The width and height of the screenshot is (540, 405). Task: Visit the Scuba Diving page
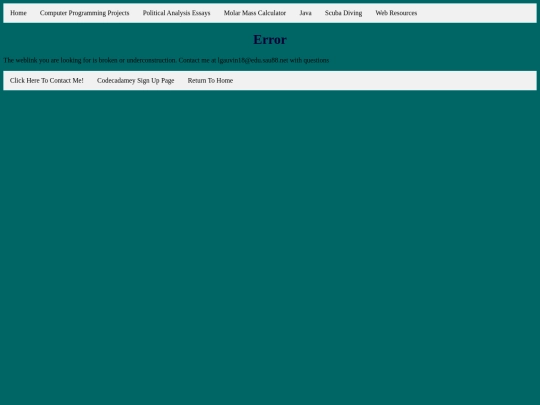point(343,13)
